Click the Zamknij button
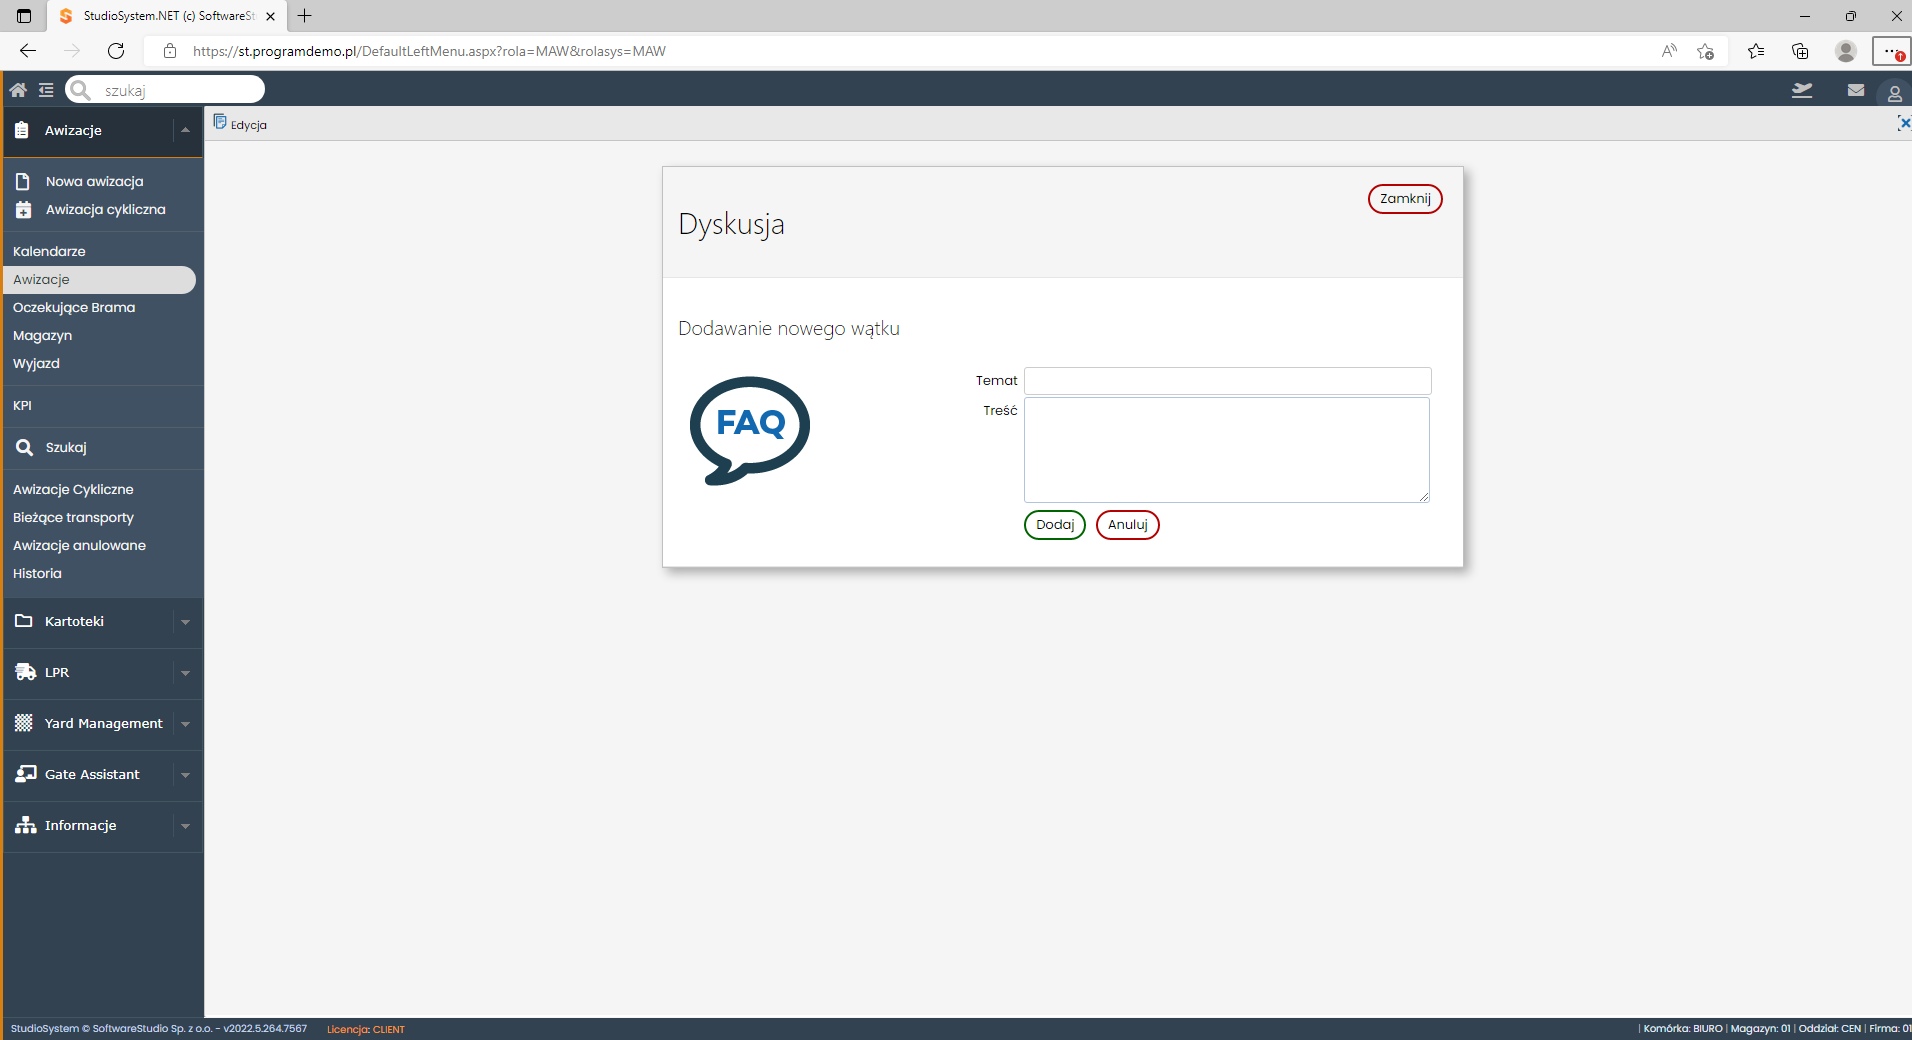Viewport: 1912px width, 1040px height. (1405, 199)
